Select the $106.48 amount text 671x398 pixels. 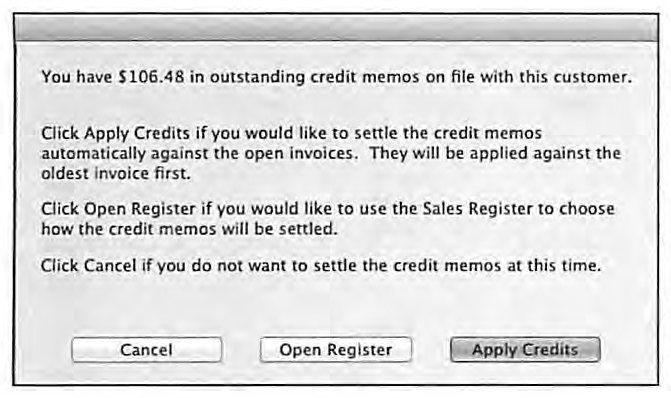click(x=152, y=77)
